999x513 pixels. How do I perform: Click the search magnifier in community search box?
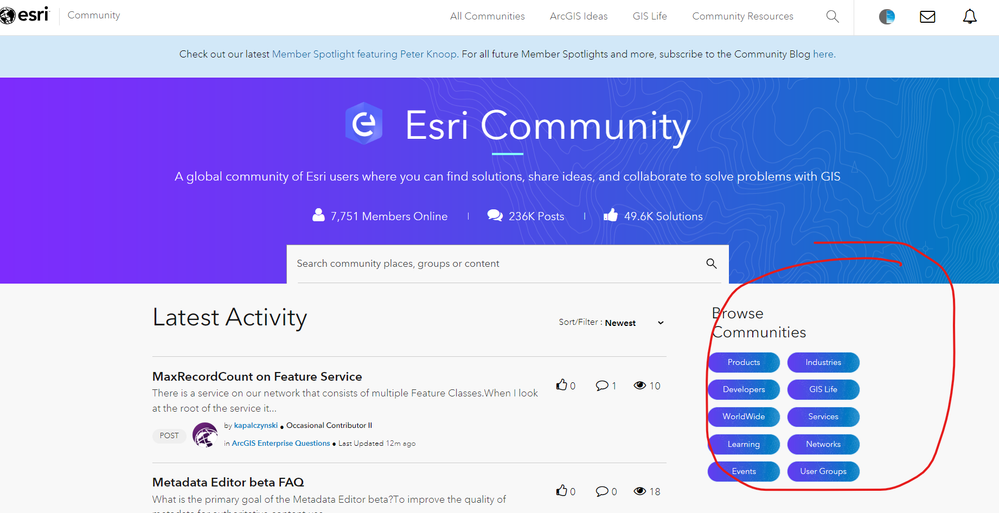[711, 263]
